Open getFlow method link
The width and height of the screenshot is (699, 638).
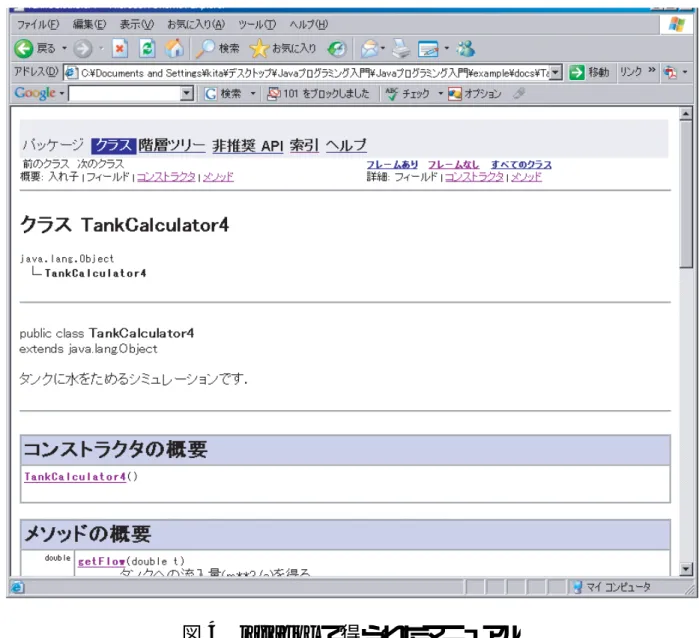[101, 562]
